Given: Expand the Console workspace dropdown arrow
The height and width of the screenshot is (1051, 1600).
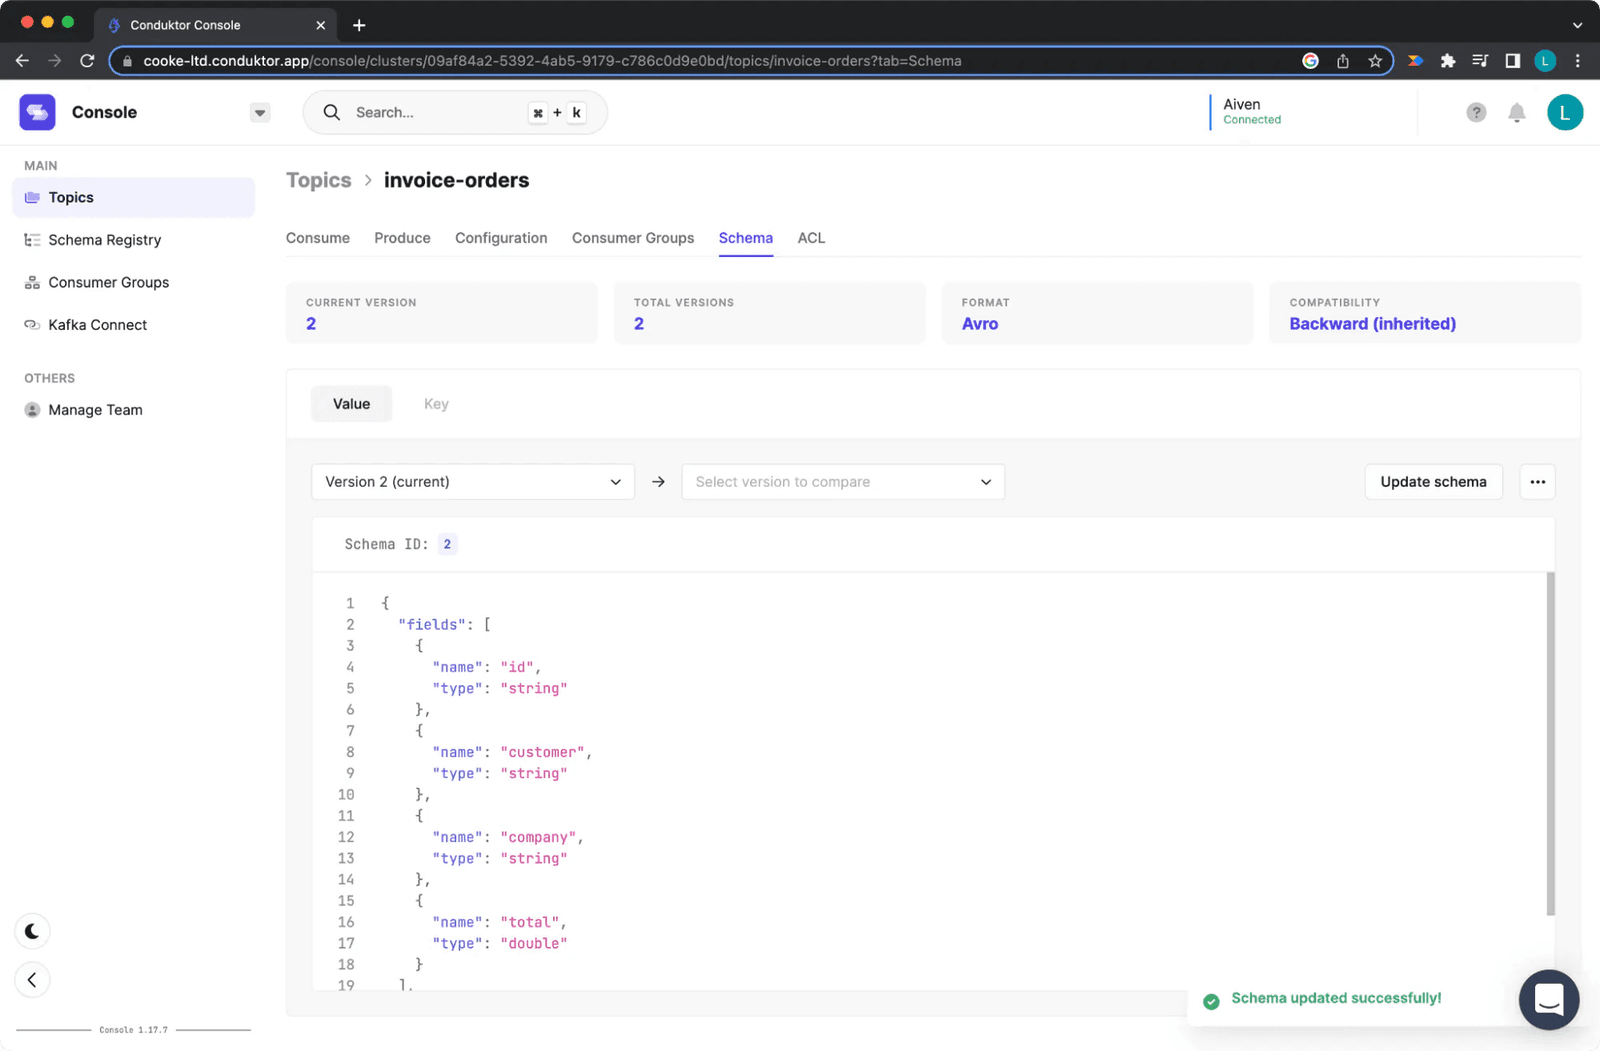Looking at the screenshot, I should click(x=260, y=113).
